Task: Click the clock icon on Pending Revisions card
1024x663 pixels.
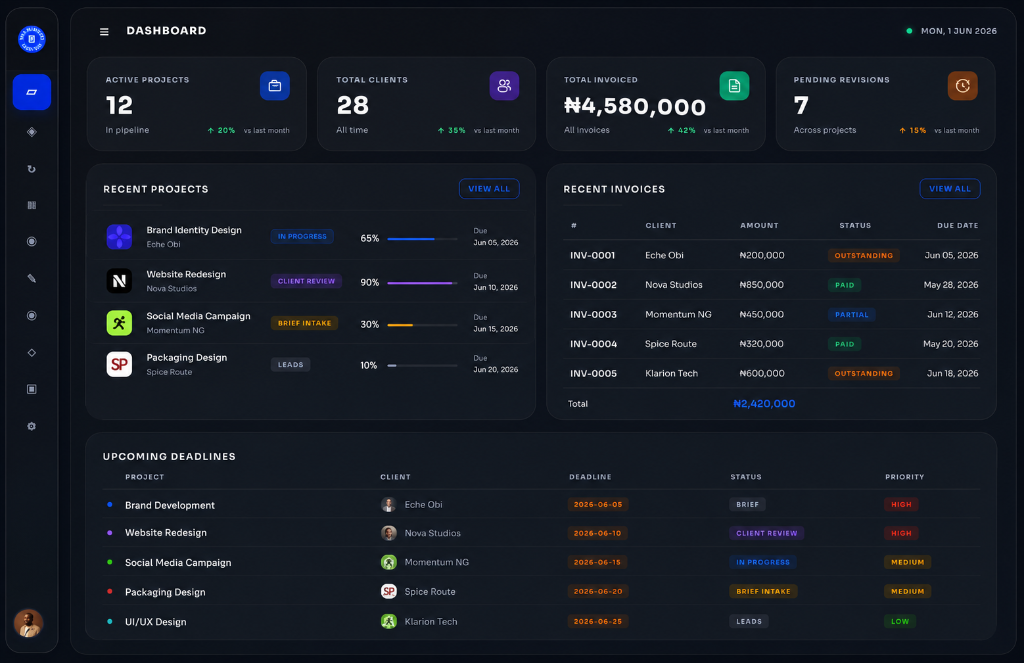Action: pos(963,86)
